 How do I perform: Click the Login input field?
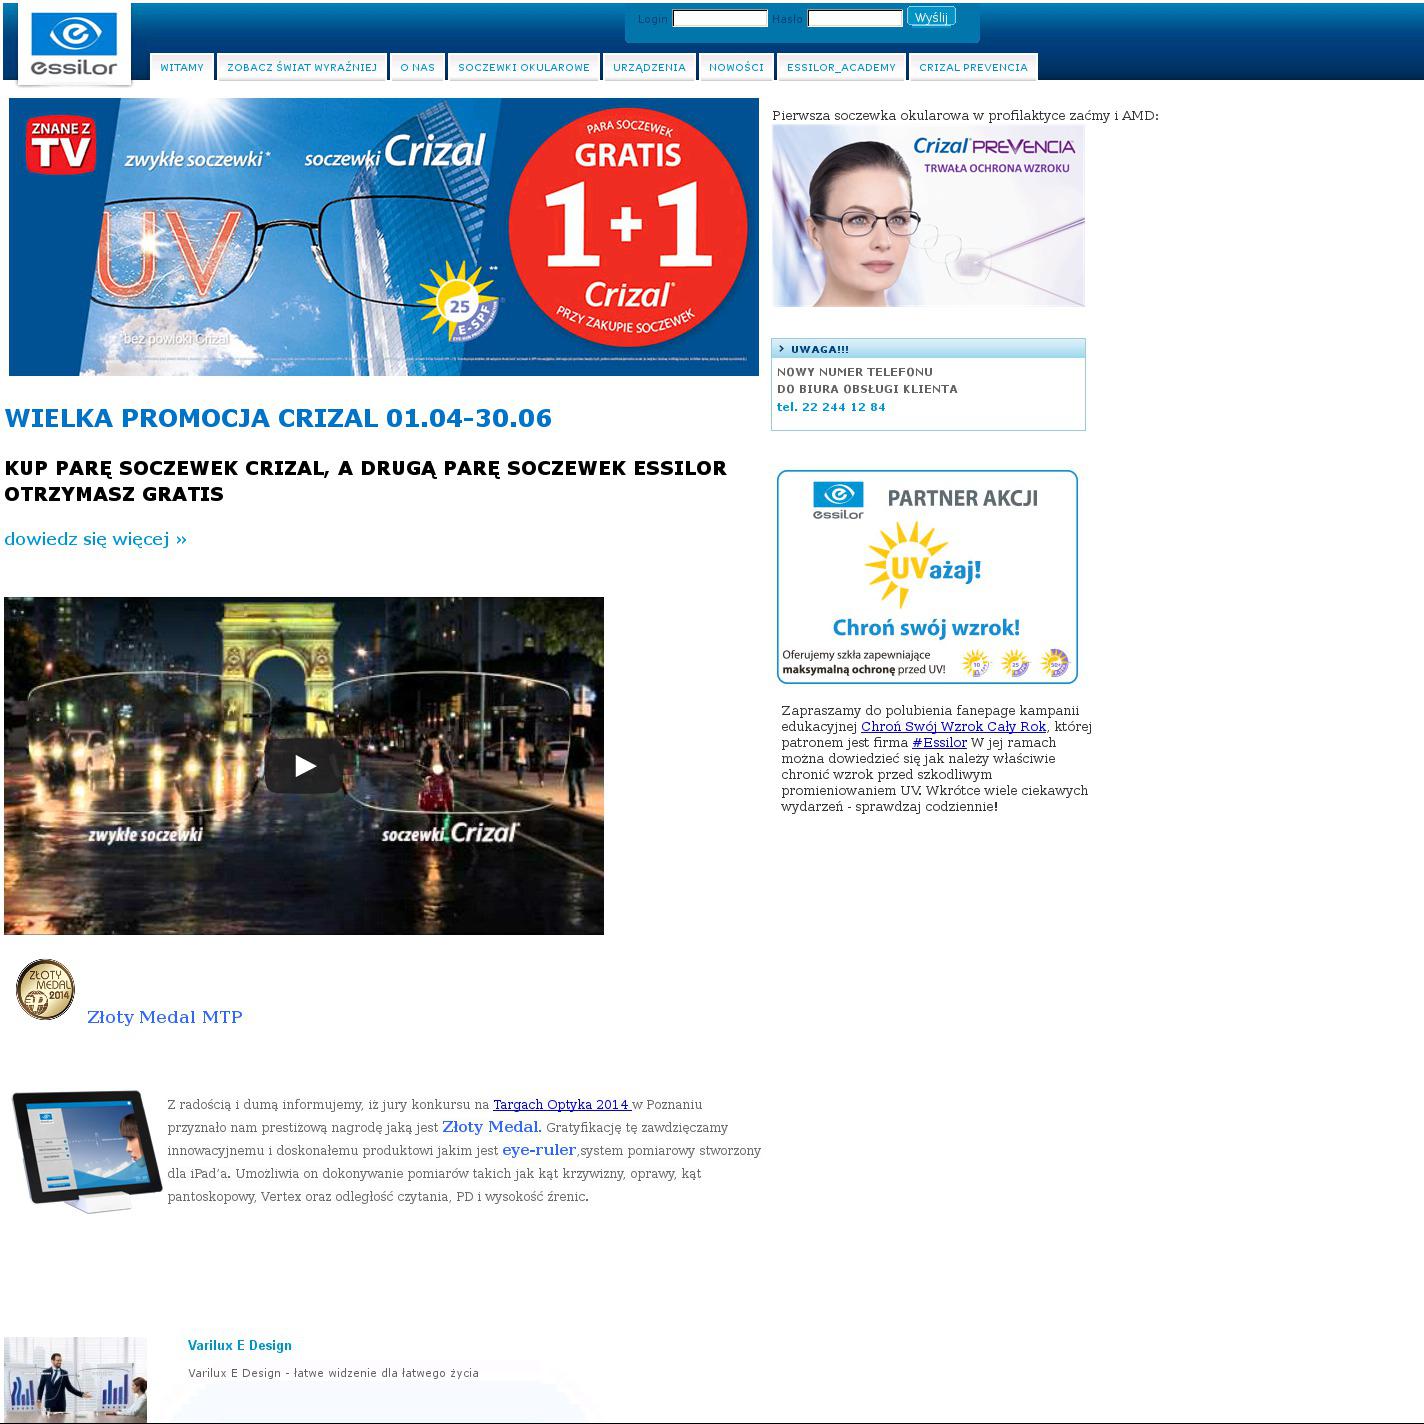pyautogui.click(x=719, y=19)
